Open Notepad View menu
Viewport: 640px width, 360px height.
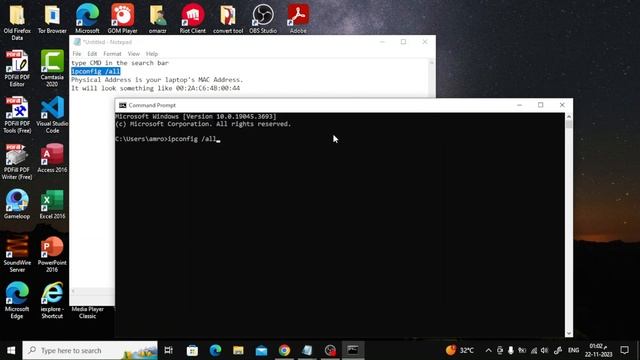coord(133,54)
